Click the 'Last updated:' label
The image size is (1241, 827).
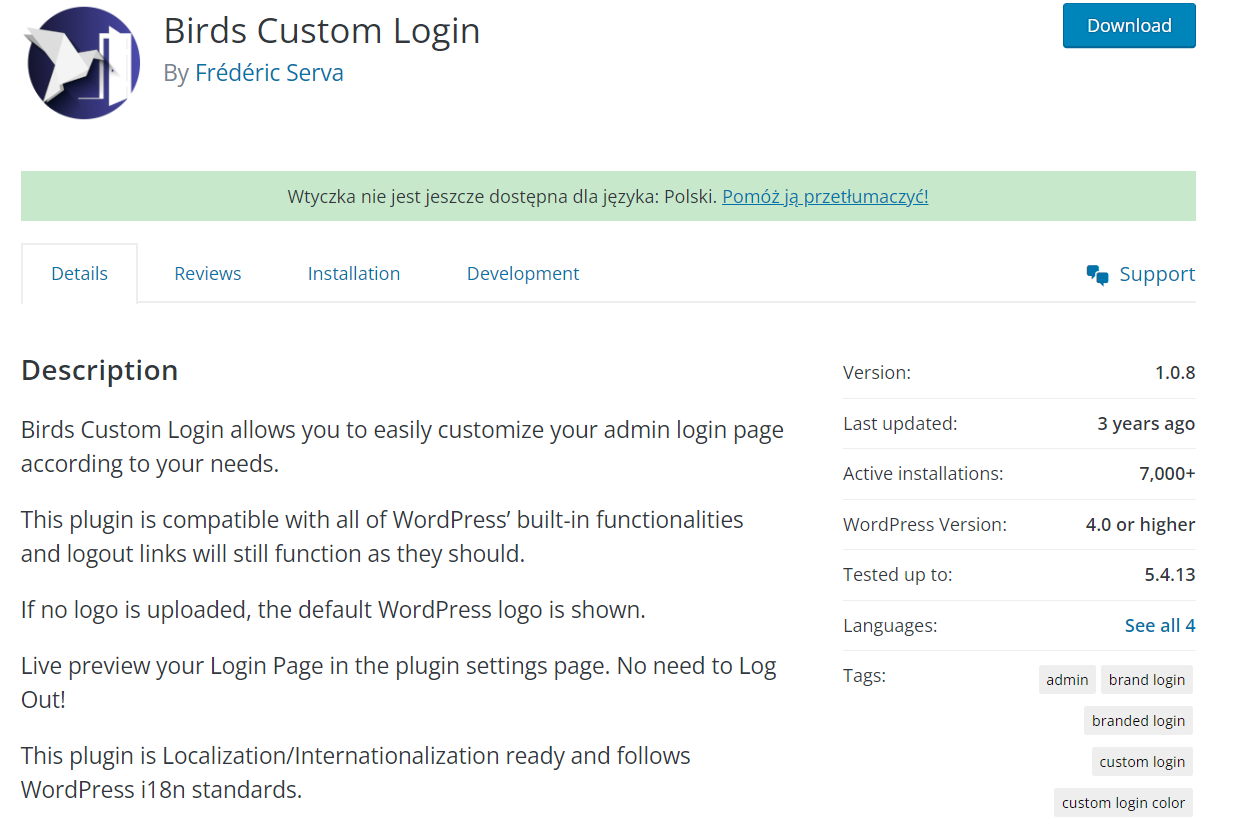click(x=900, y=423)
